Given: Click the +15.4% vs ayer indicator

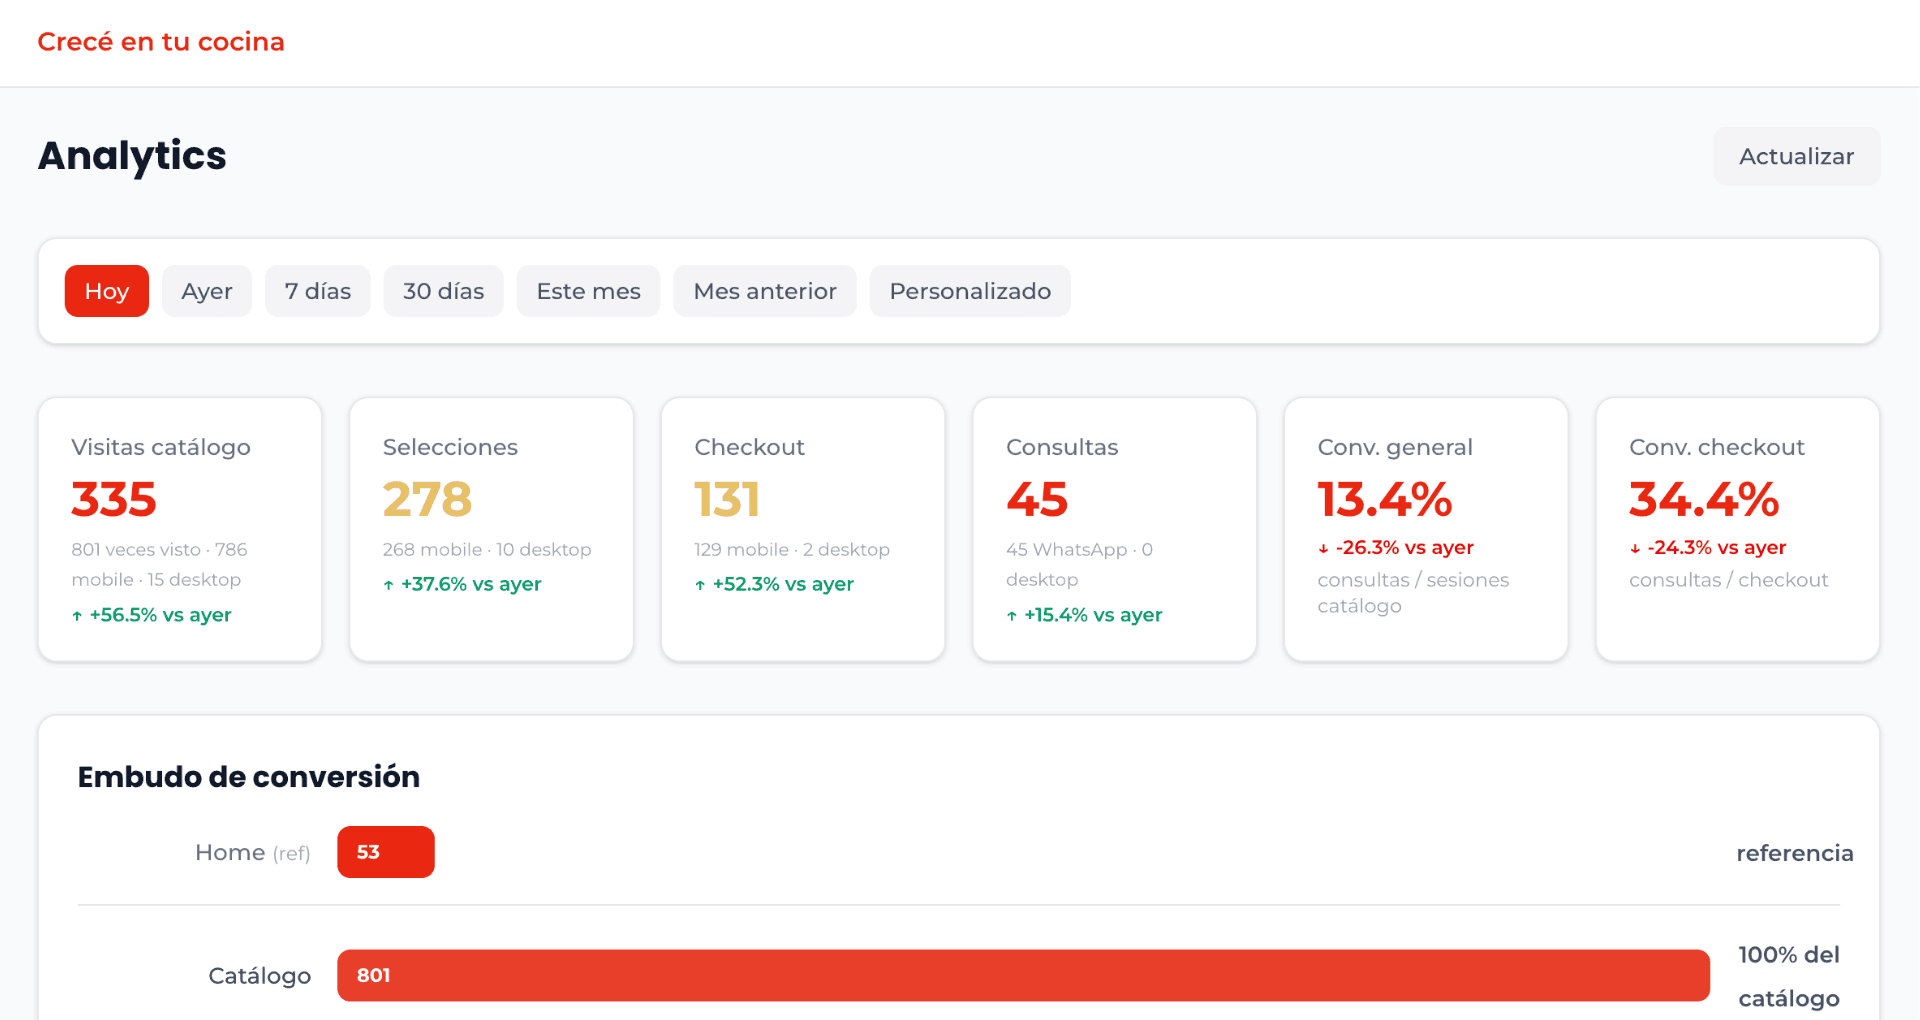Looking at the screenshot, I should (x=1084, y=615).
